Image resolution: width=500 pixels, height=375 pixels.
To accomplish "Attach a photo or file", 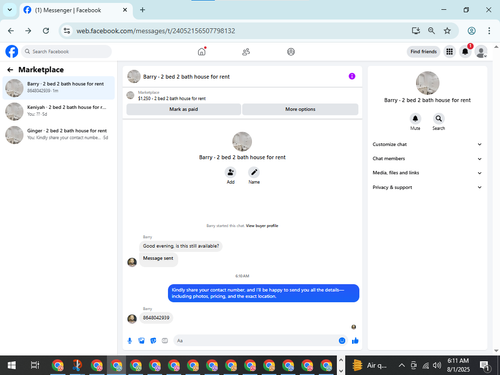I will point(141,341).
